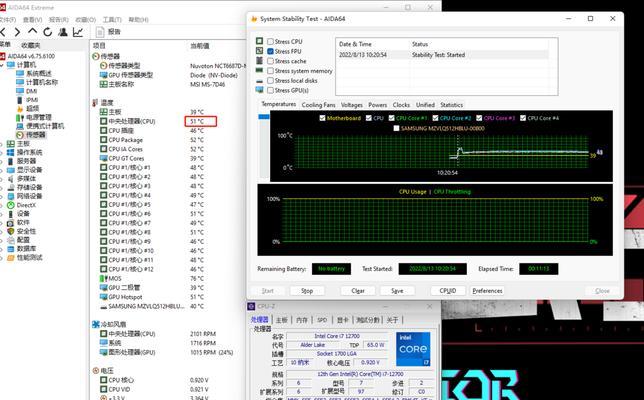Viewport: 644px width, 400px height.
Task: Click the CPUID button
Action: click(448, 291)
